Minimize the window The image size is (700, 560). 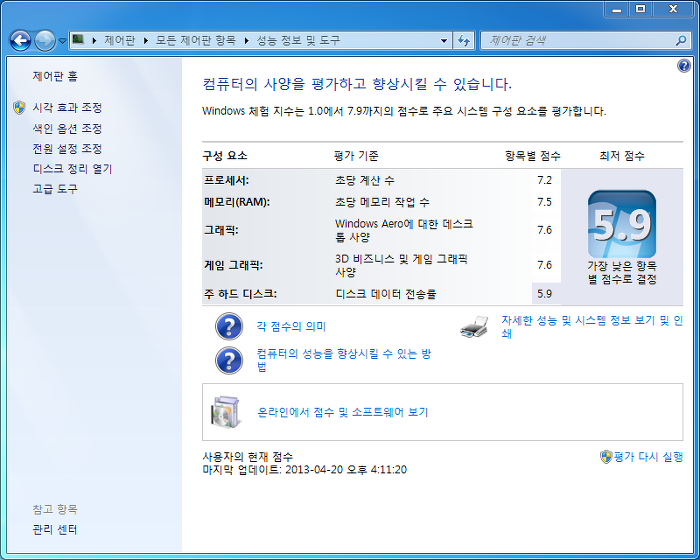pos(617,9)
